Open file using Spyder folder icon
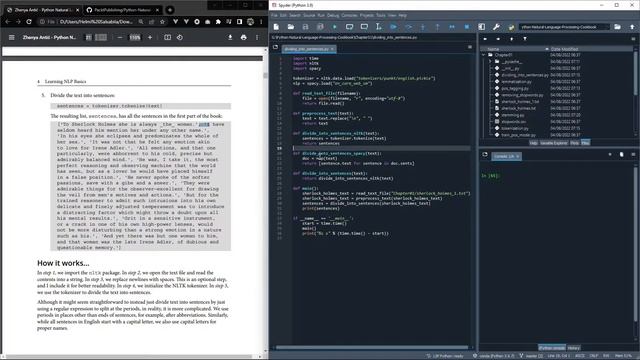The height and width of the screenshot is (360, 640). pos(291,27)
